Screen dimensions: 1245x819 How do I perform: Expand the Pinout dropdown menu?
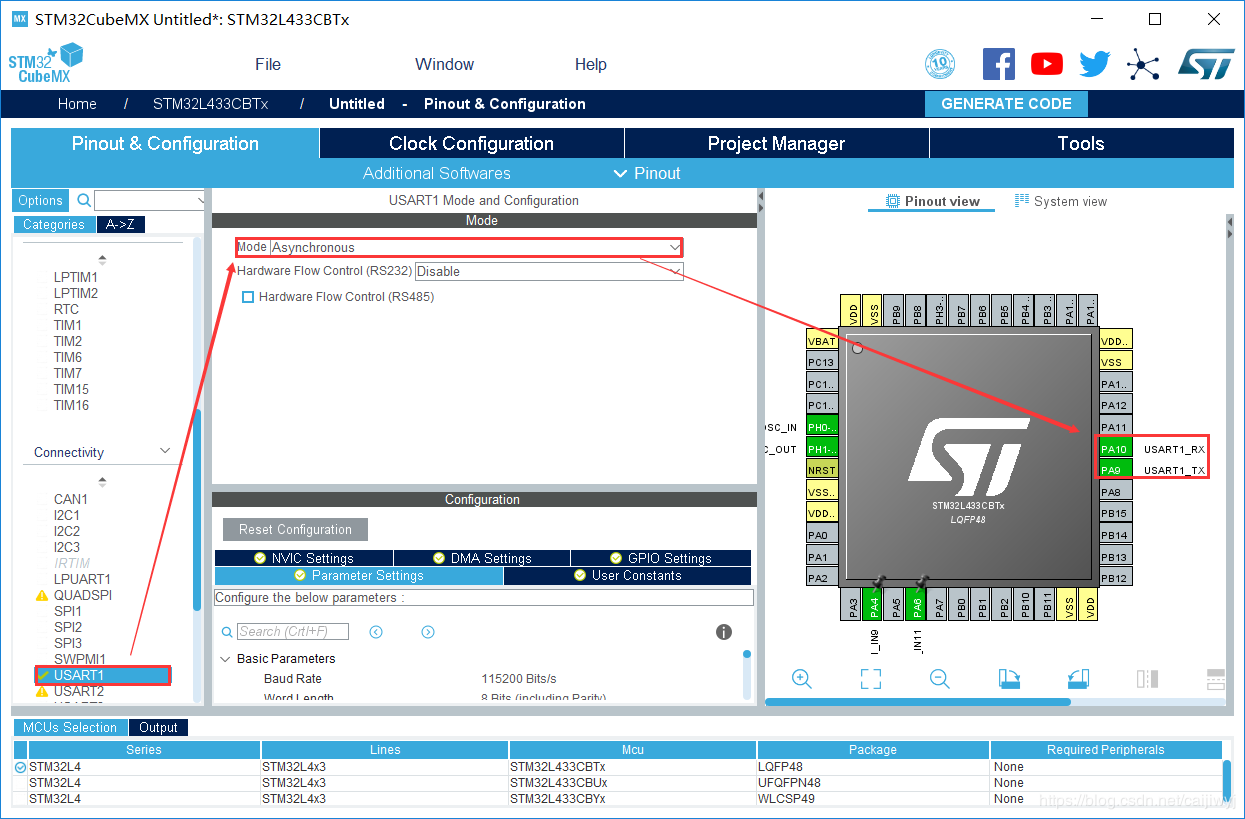(646, 173)
